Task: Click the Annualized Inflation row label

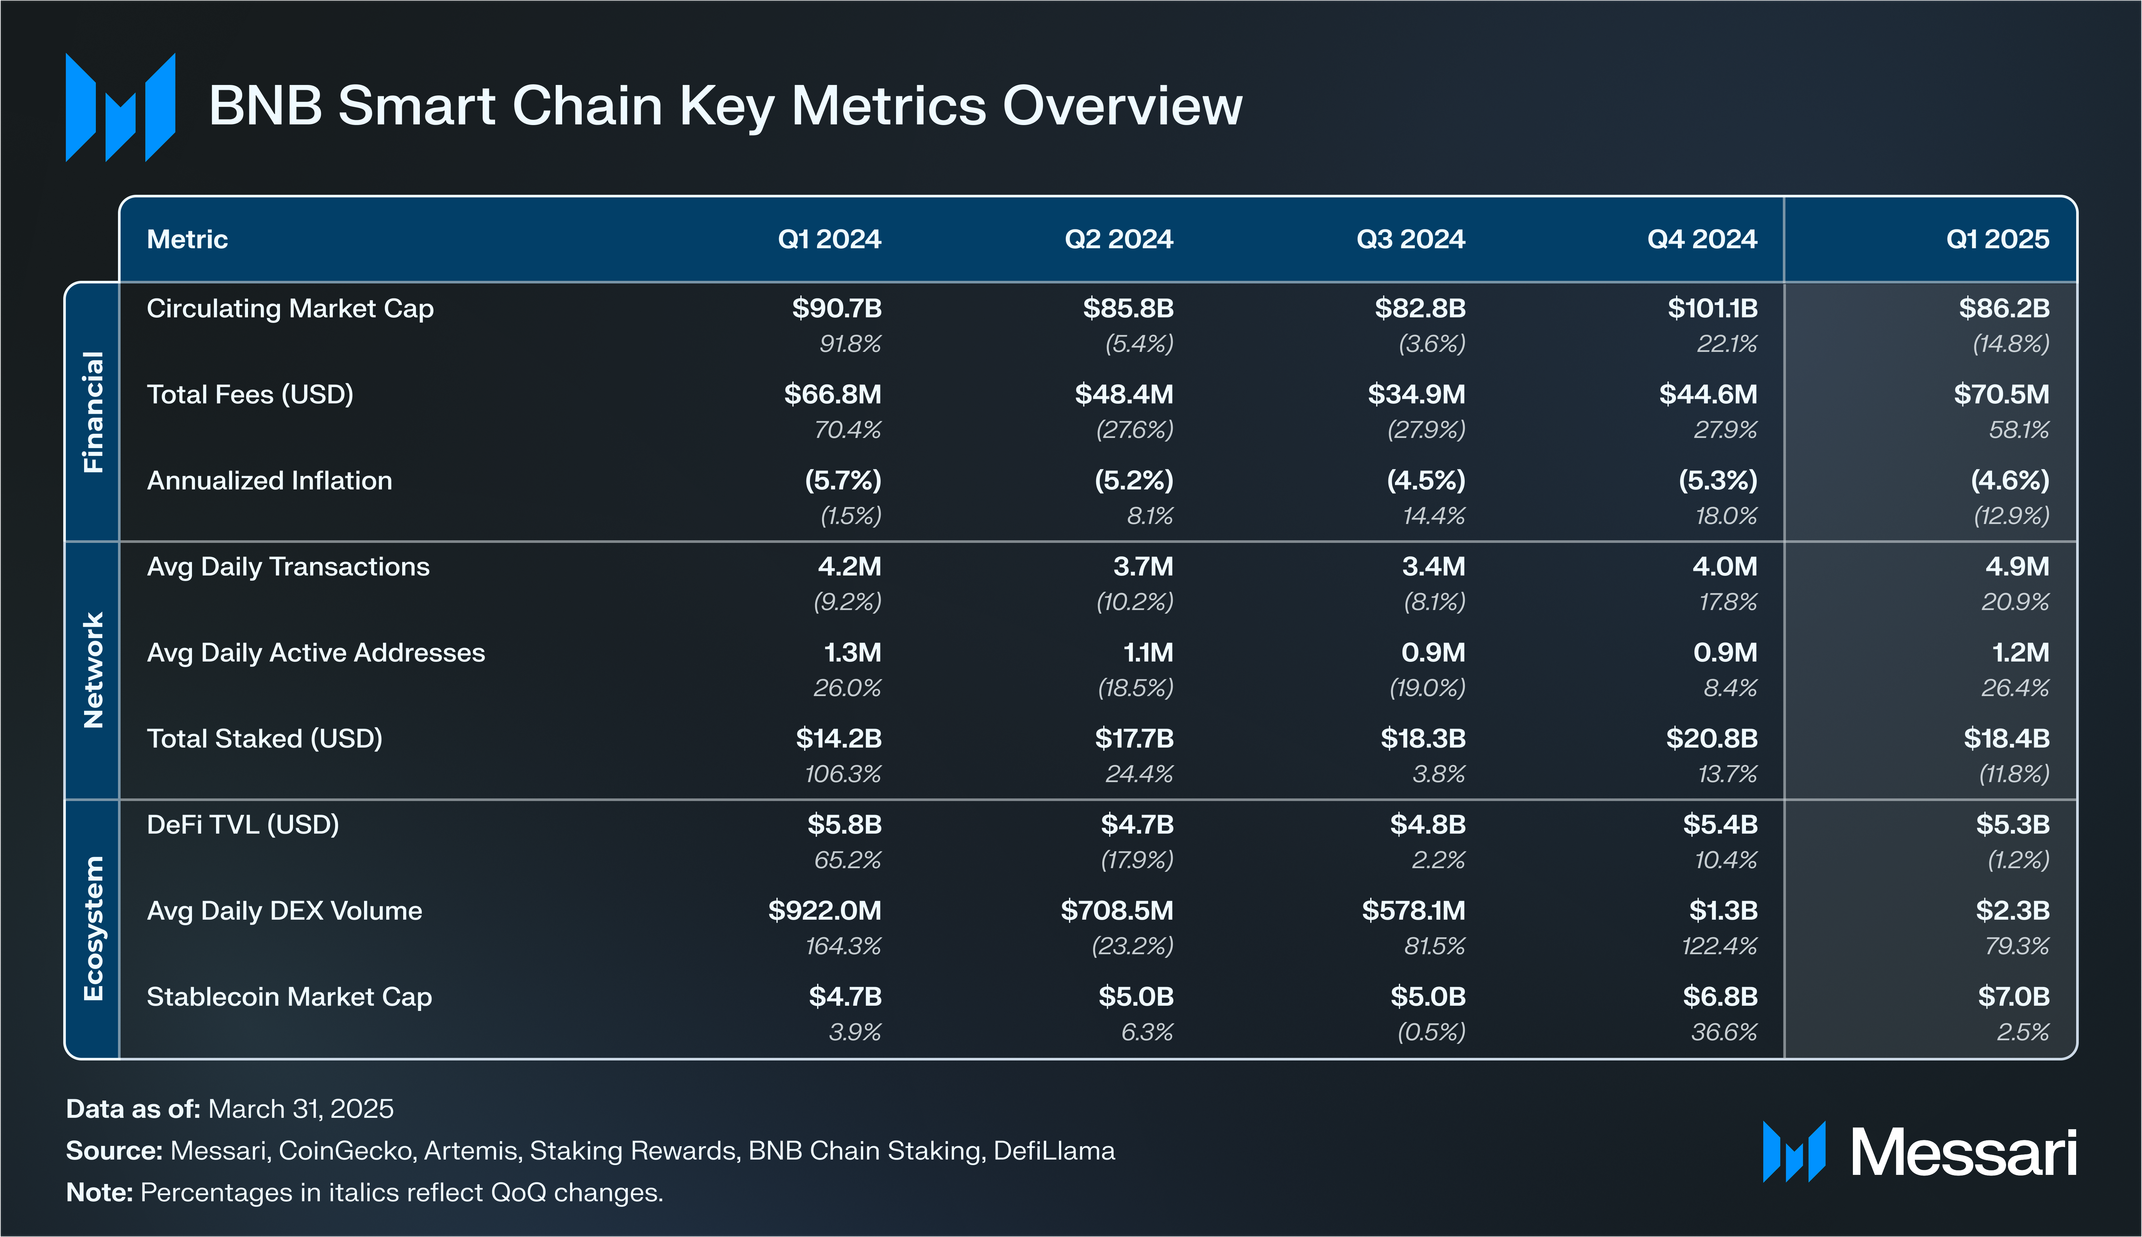Action: click(x=269, y=480)
